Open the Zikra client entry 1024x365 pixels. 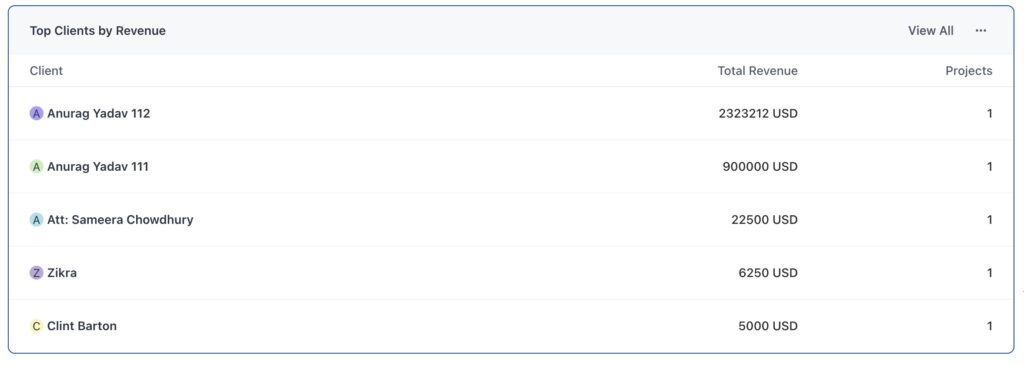point(62,273)
